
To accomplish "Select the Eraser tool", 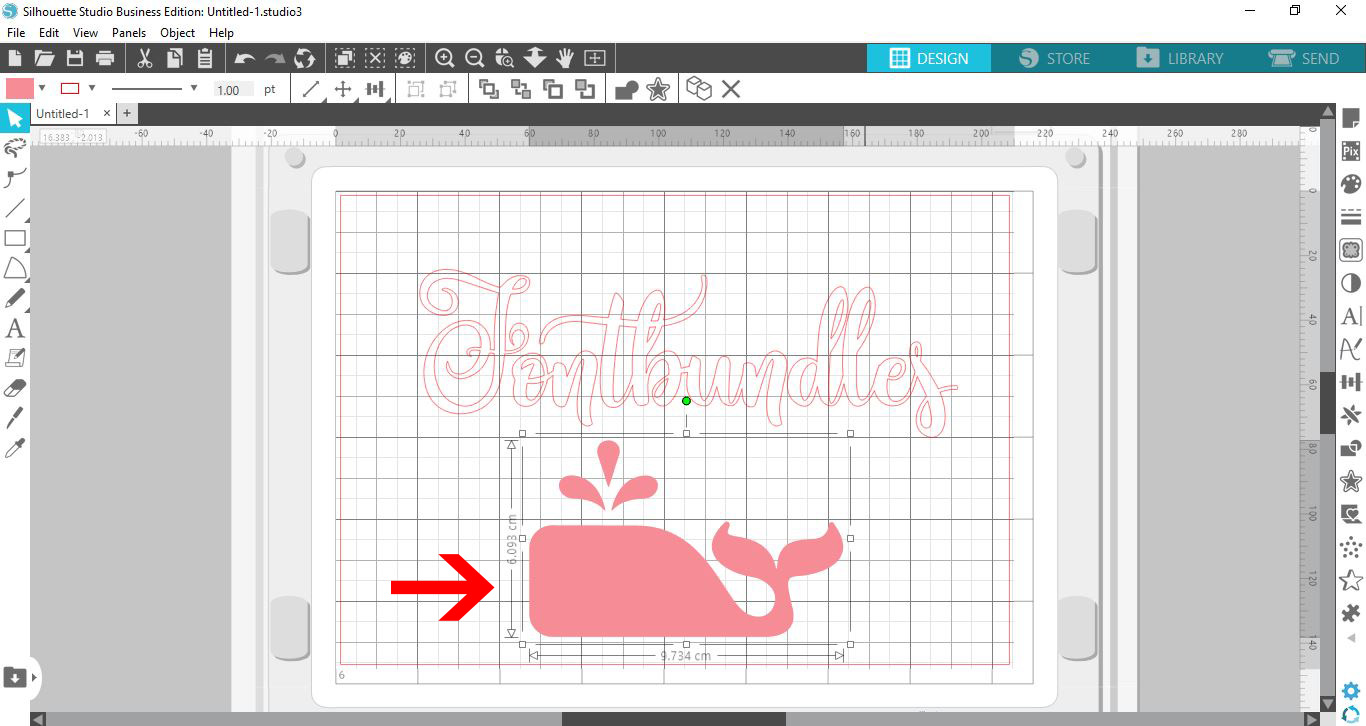I will (x=15, y=387).
